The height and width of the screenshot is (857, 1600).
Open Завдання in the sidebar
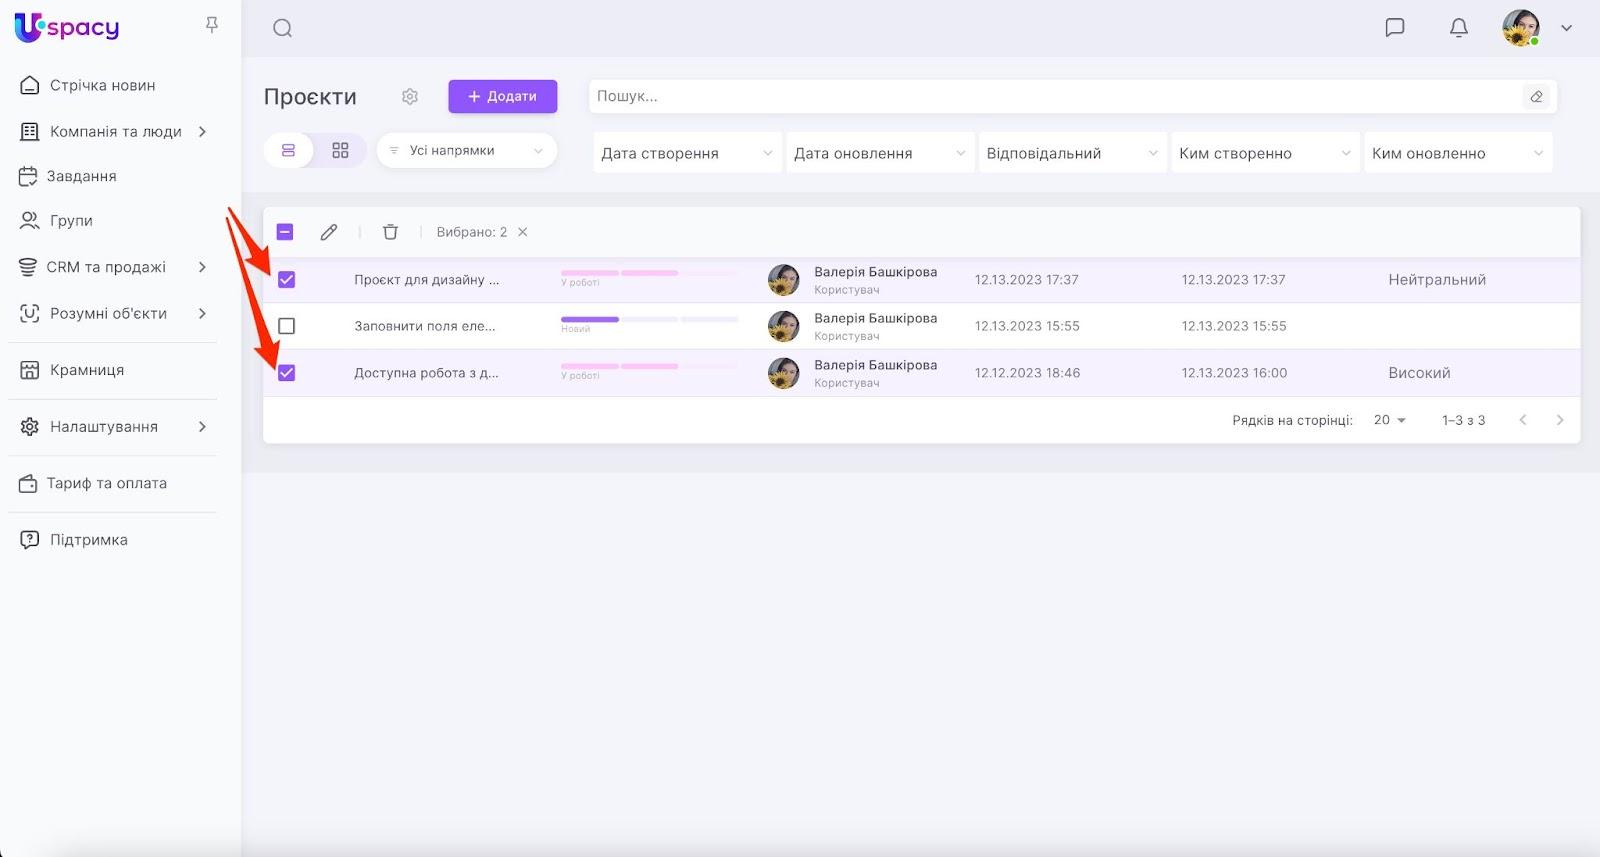82,176
